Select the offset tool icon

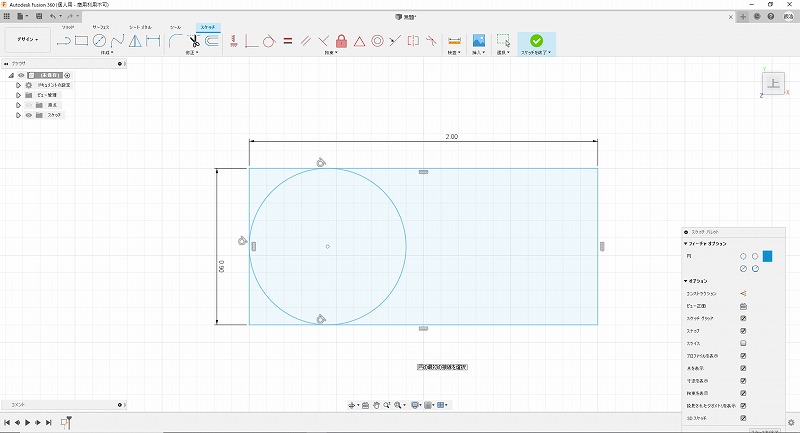coord(213,41)
